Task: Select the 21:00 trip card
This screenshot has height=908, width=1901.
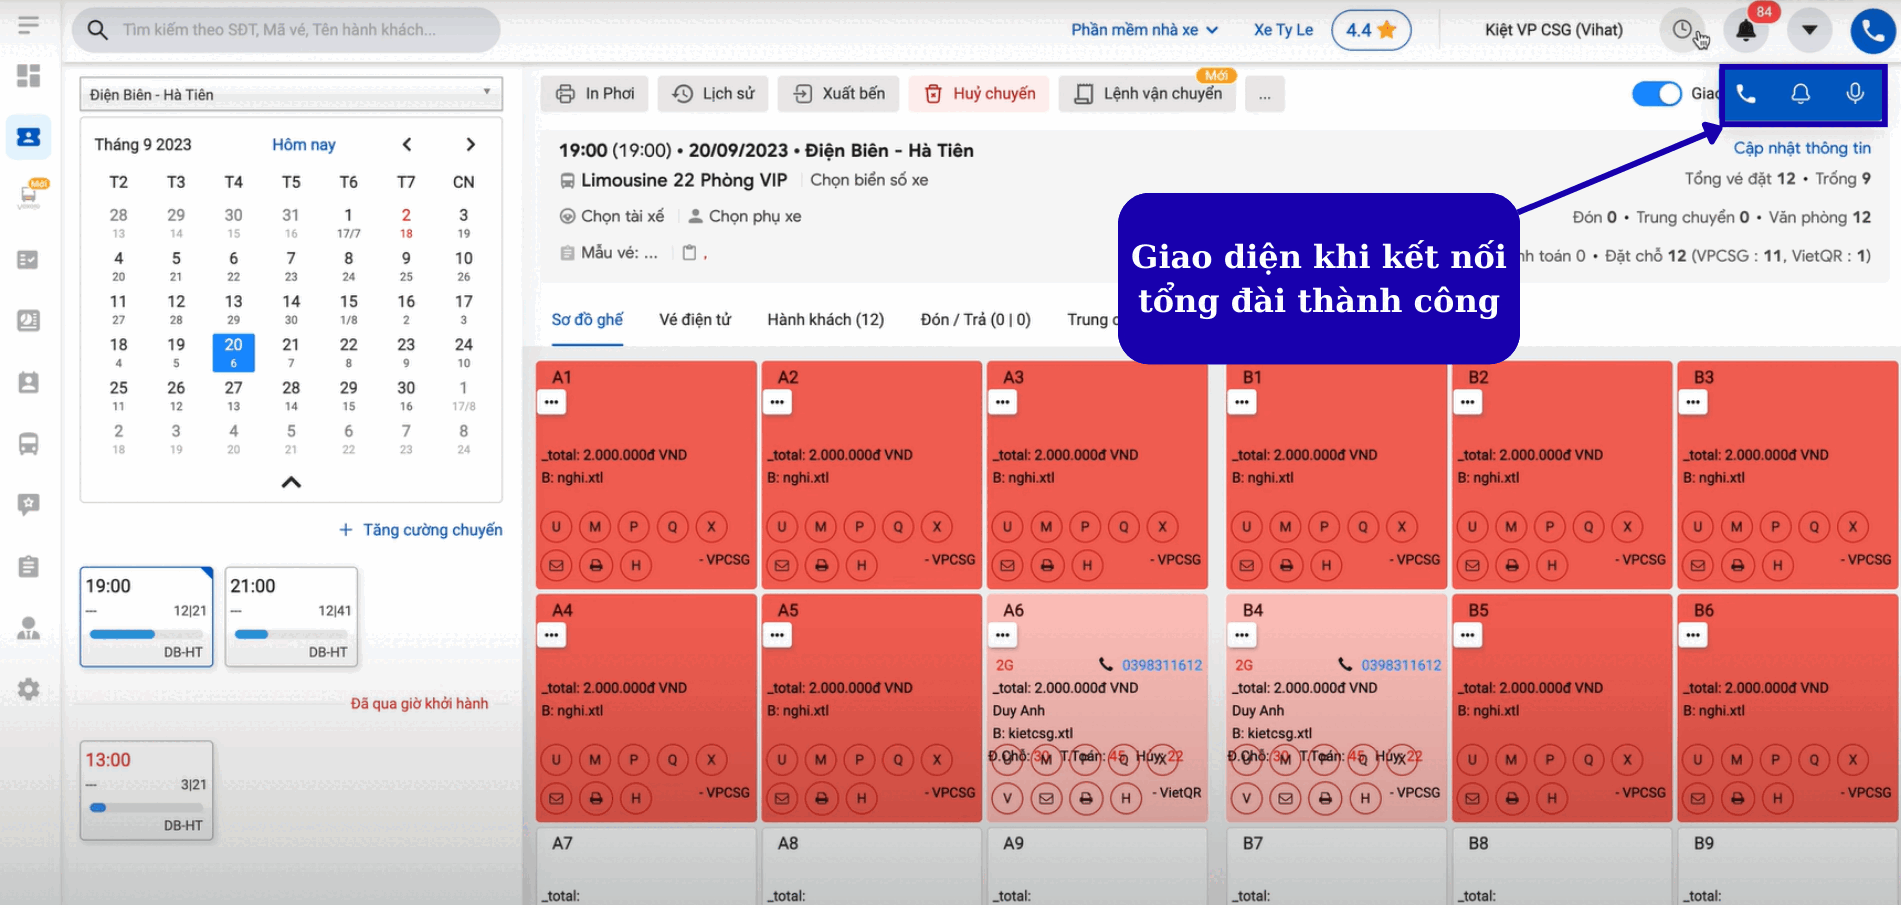Action: pos(290,616)
